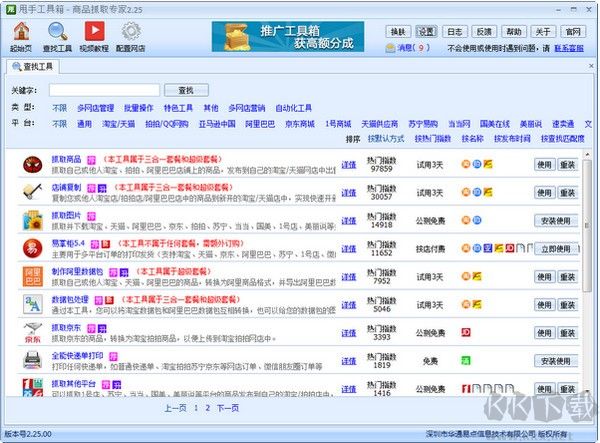Filter type by 批量操作
The height and width of the screenshot is (443, 600).
140,107
